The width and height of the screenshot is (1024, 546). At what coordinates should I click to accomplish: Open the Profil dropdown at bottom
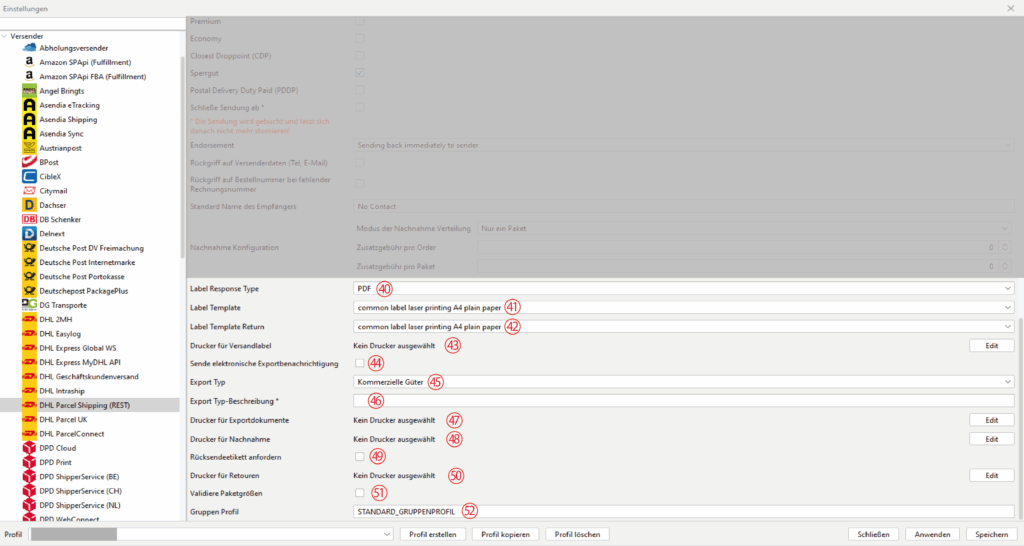tap(212, 534)
